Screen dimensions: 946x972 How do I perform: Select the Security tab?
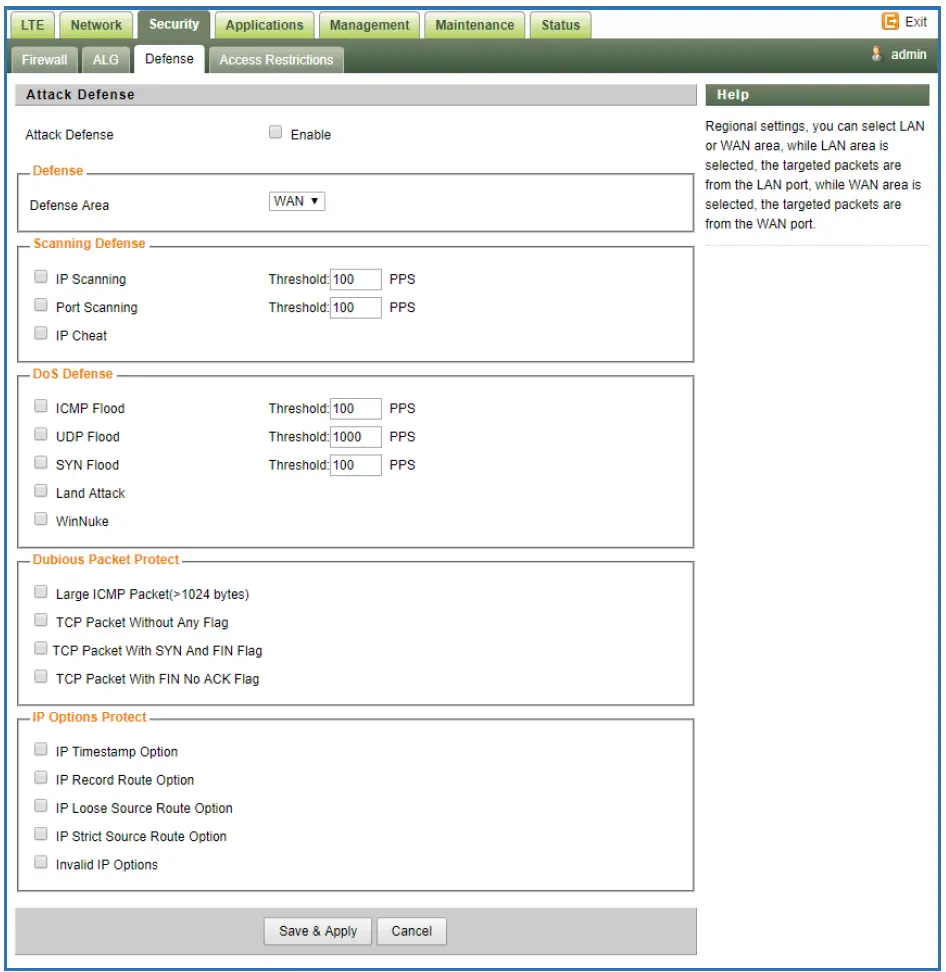click(174, 25)
